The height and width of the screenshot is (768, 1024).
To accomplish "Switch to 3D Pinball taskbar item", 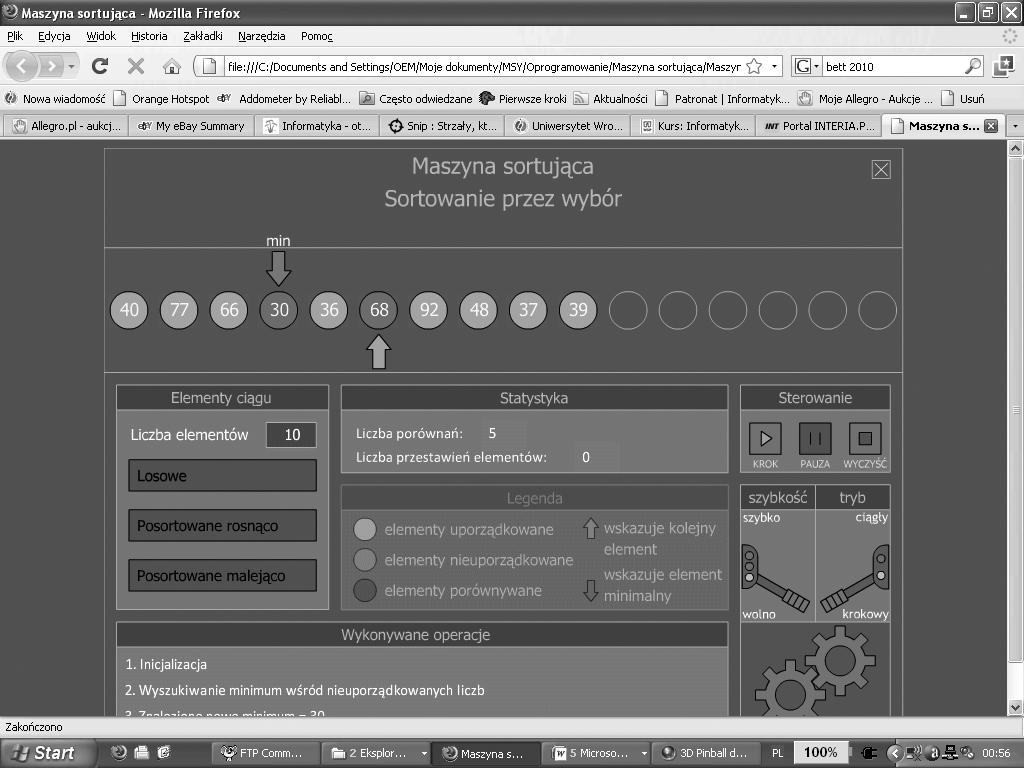I will pos(708,753).
